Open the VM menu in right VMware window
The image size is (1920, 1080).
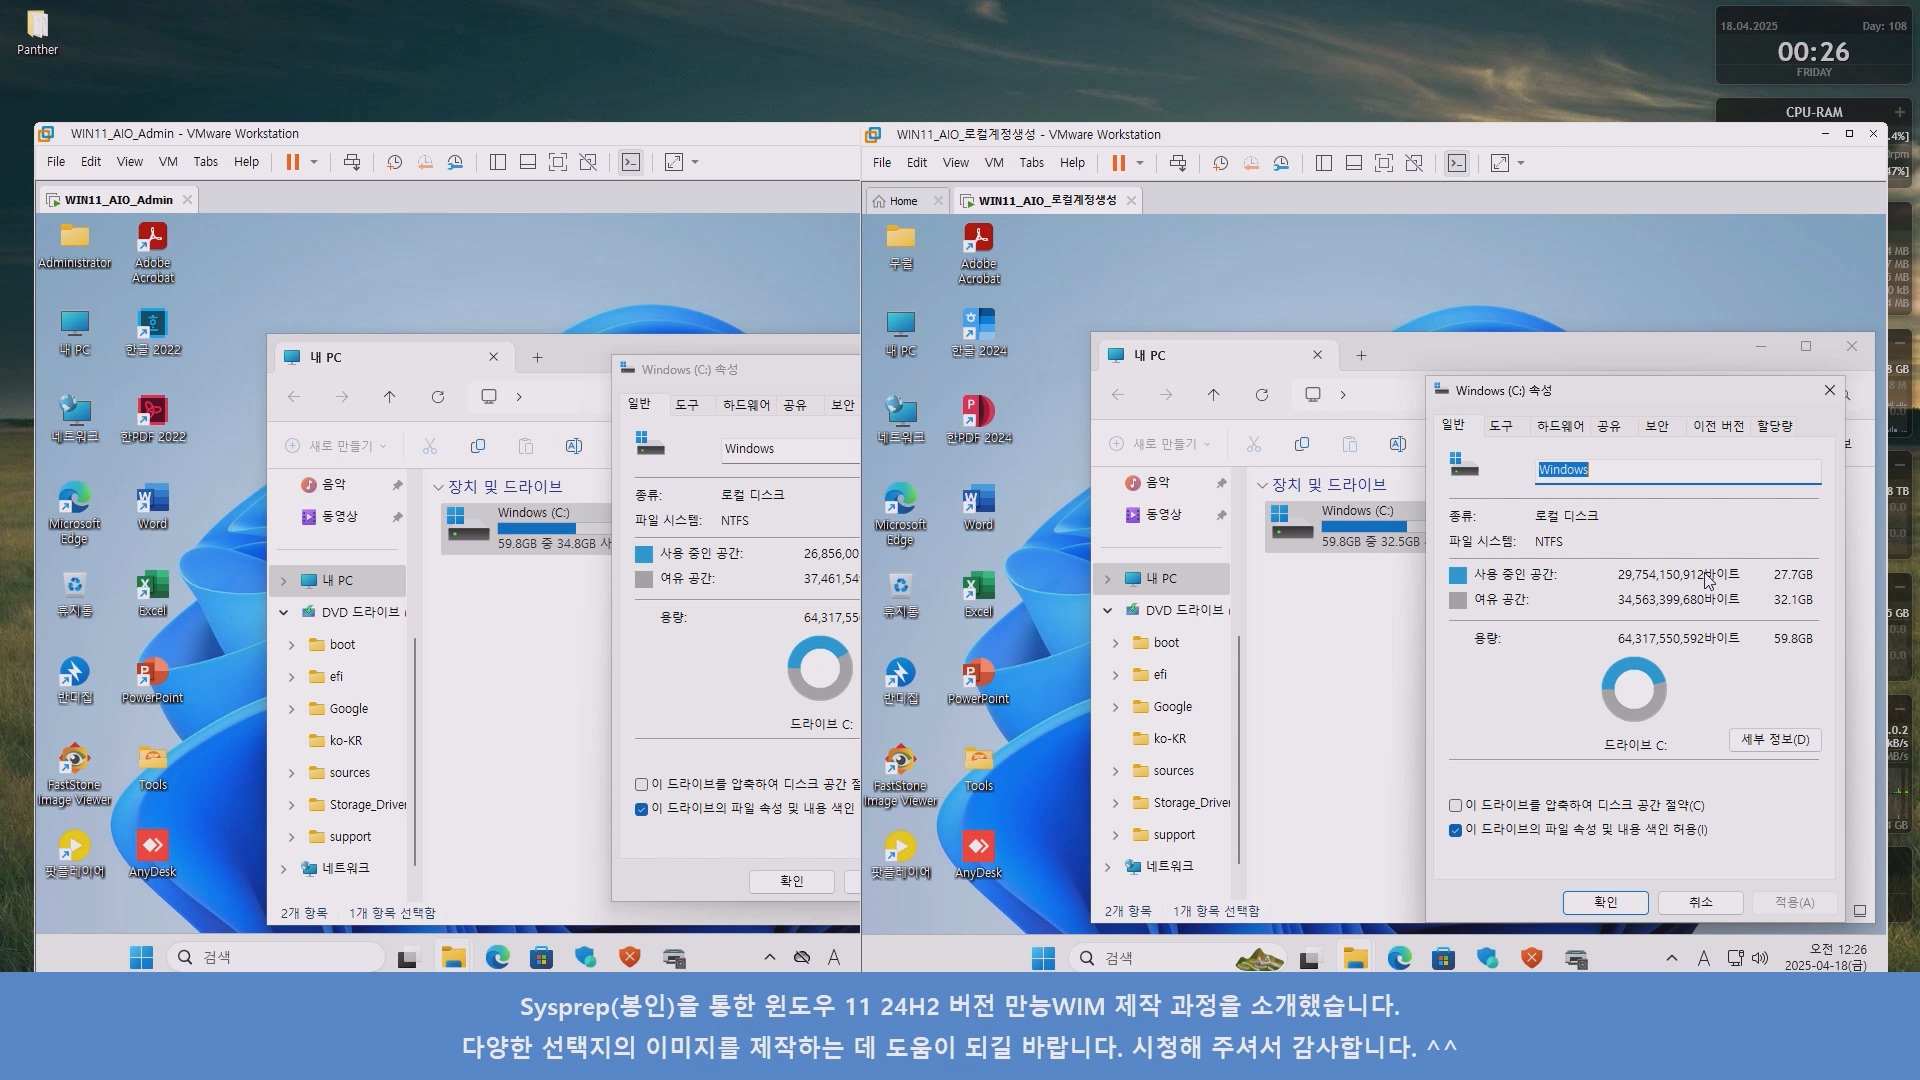[x=993, y=163]
